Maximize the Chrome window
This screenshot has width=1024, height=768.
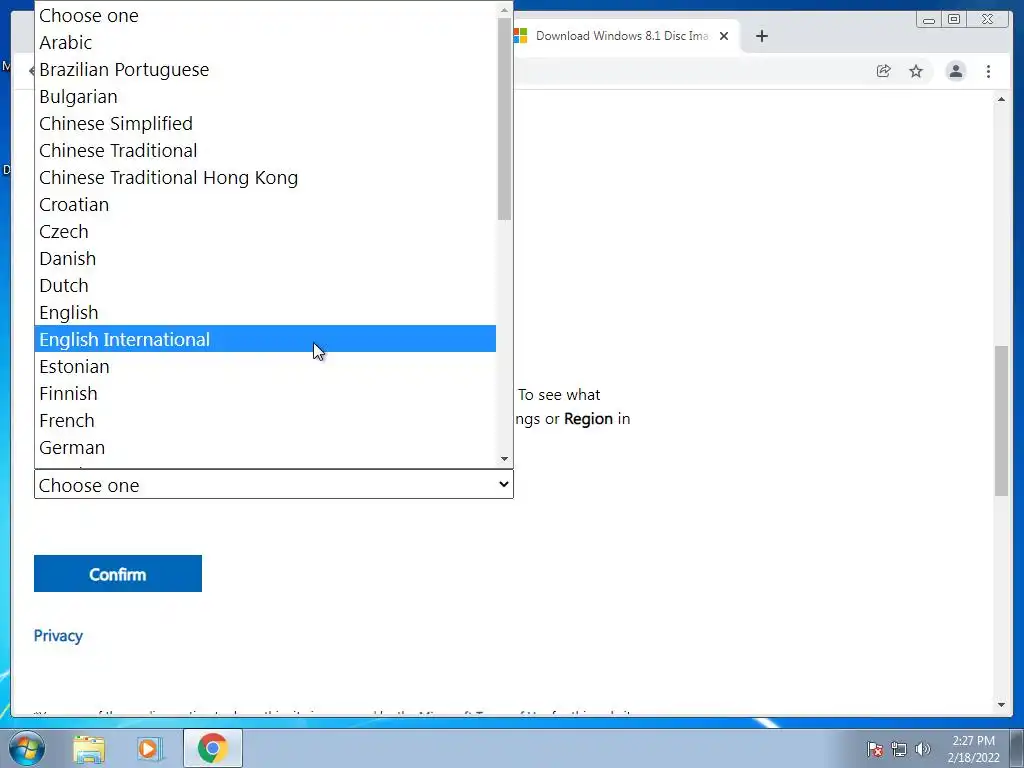[954, 20]
